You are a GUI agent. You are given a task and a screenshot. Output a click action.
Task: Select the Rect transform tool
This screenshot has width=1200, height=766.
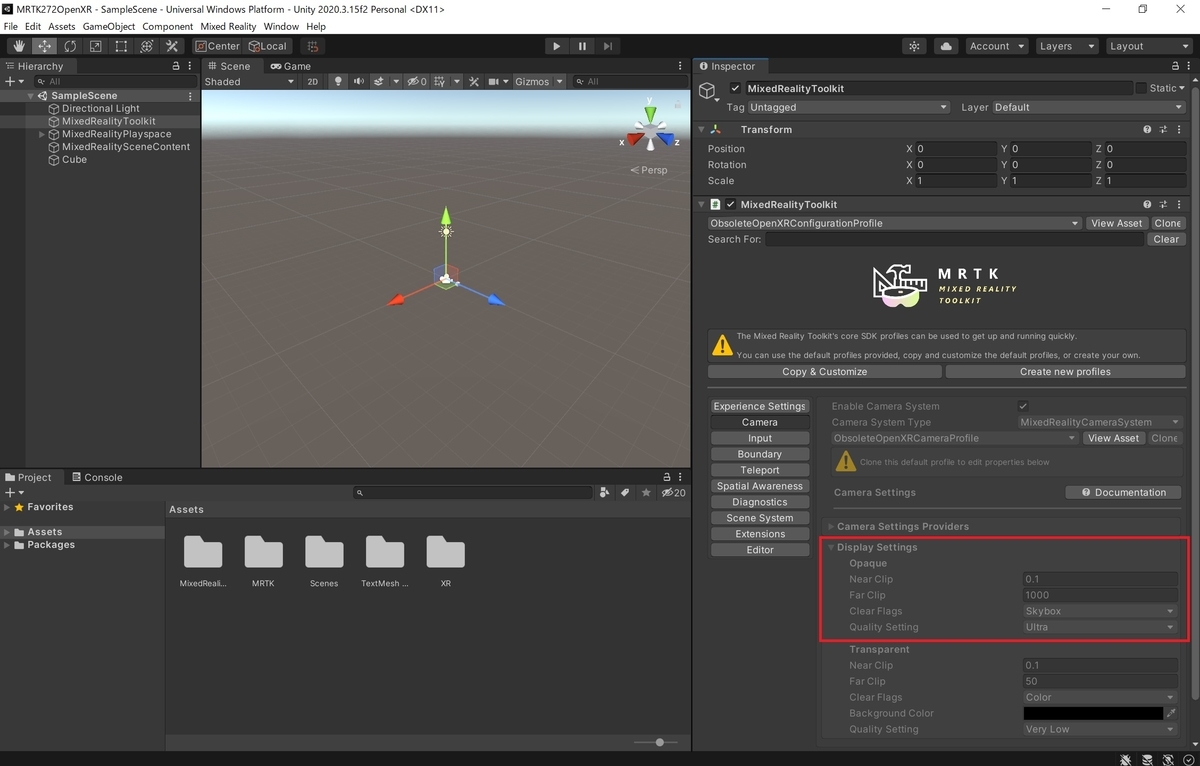(x=121, y=46)
